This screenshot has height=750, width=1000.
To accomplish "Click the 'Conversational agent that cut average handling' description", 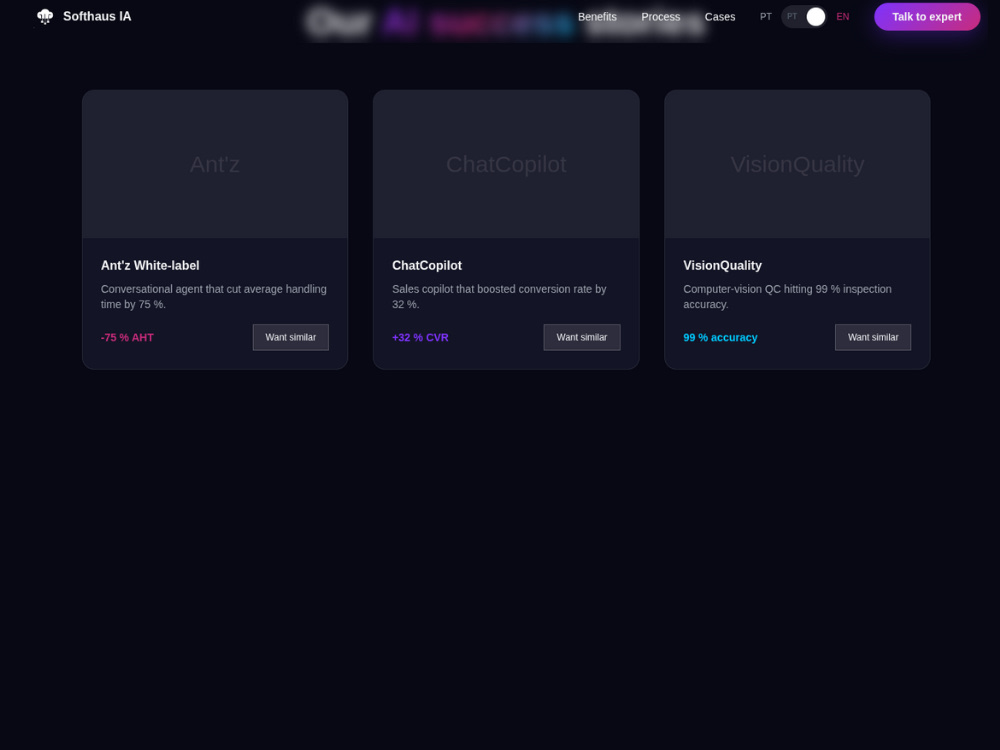I will (214, 297).
